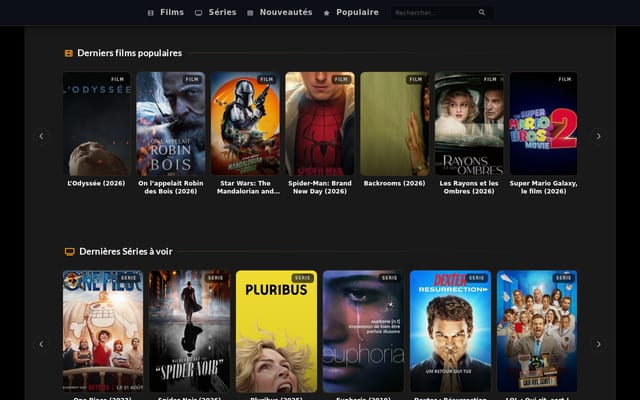Click title On l'appelait Robin des Bois (2026)
This screenshot has width=640, height=400.
pos(171,187)
